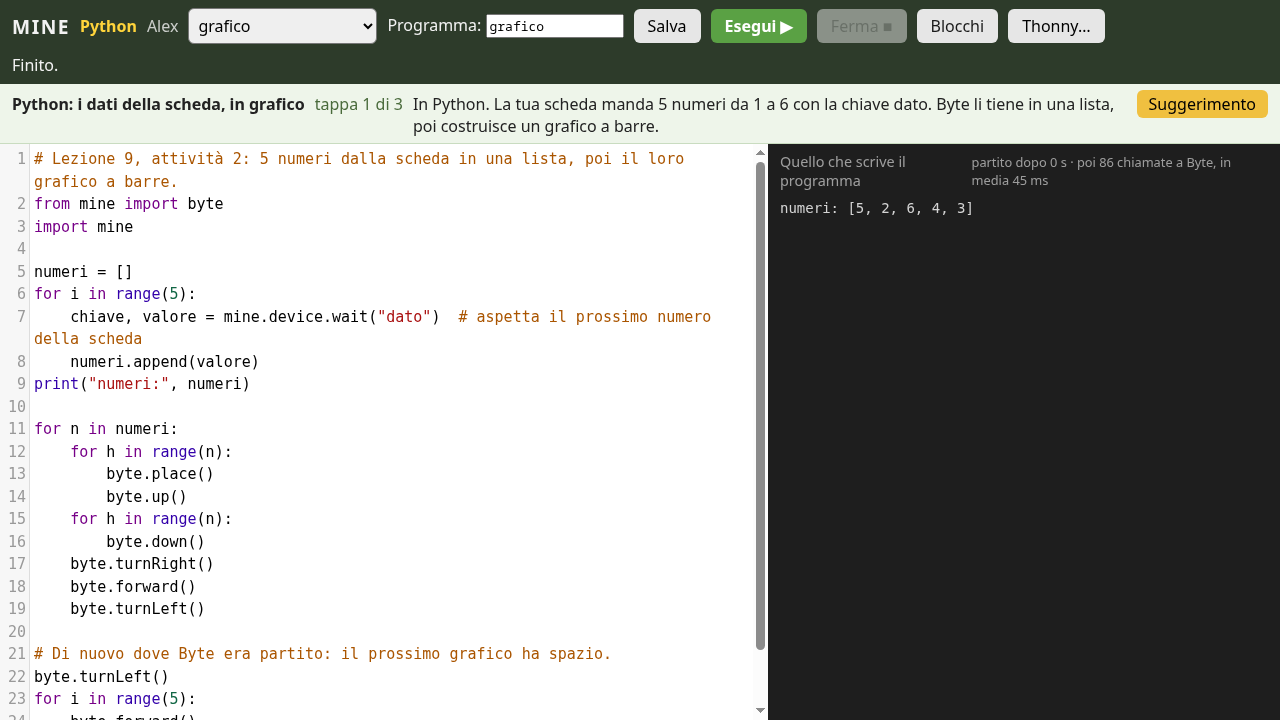Click the task description starting 'In Python. La tua scheda'
This screenshot has width=1280, height=720.
[x=763, y=115]
